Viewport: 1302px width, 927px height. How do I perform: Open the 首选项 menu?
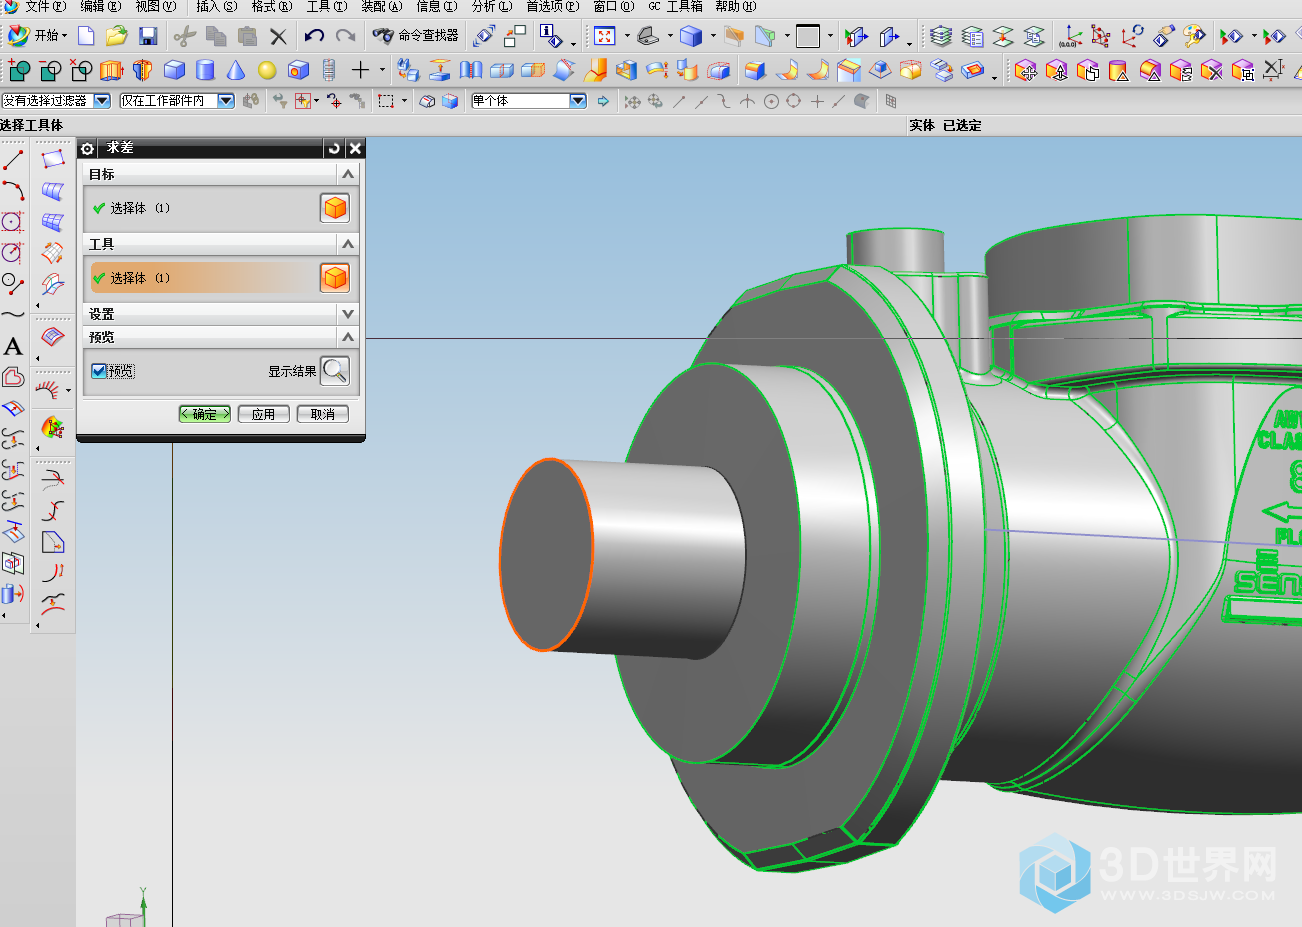pos(553,6)
